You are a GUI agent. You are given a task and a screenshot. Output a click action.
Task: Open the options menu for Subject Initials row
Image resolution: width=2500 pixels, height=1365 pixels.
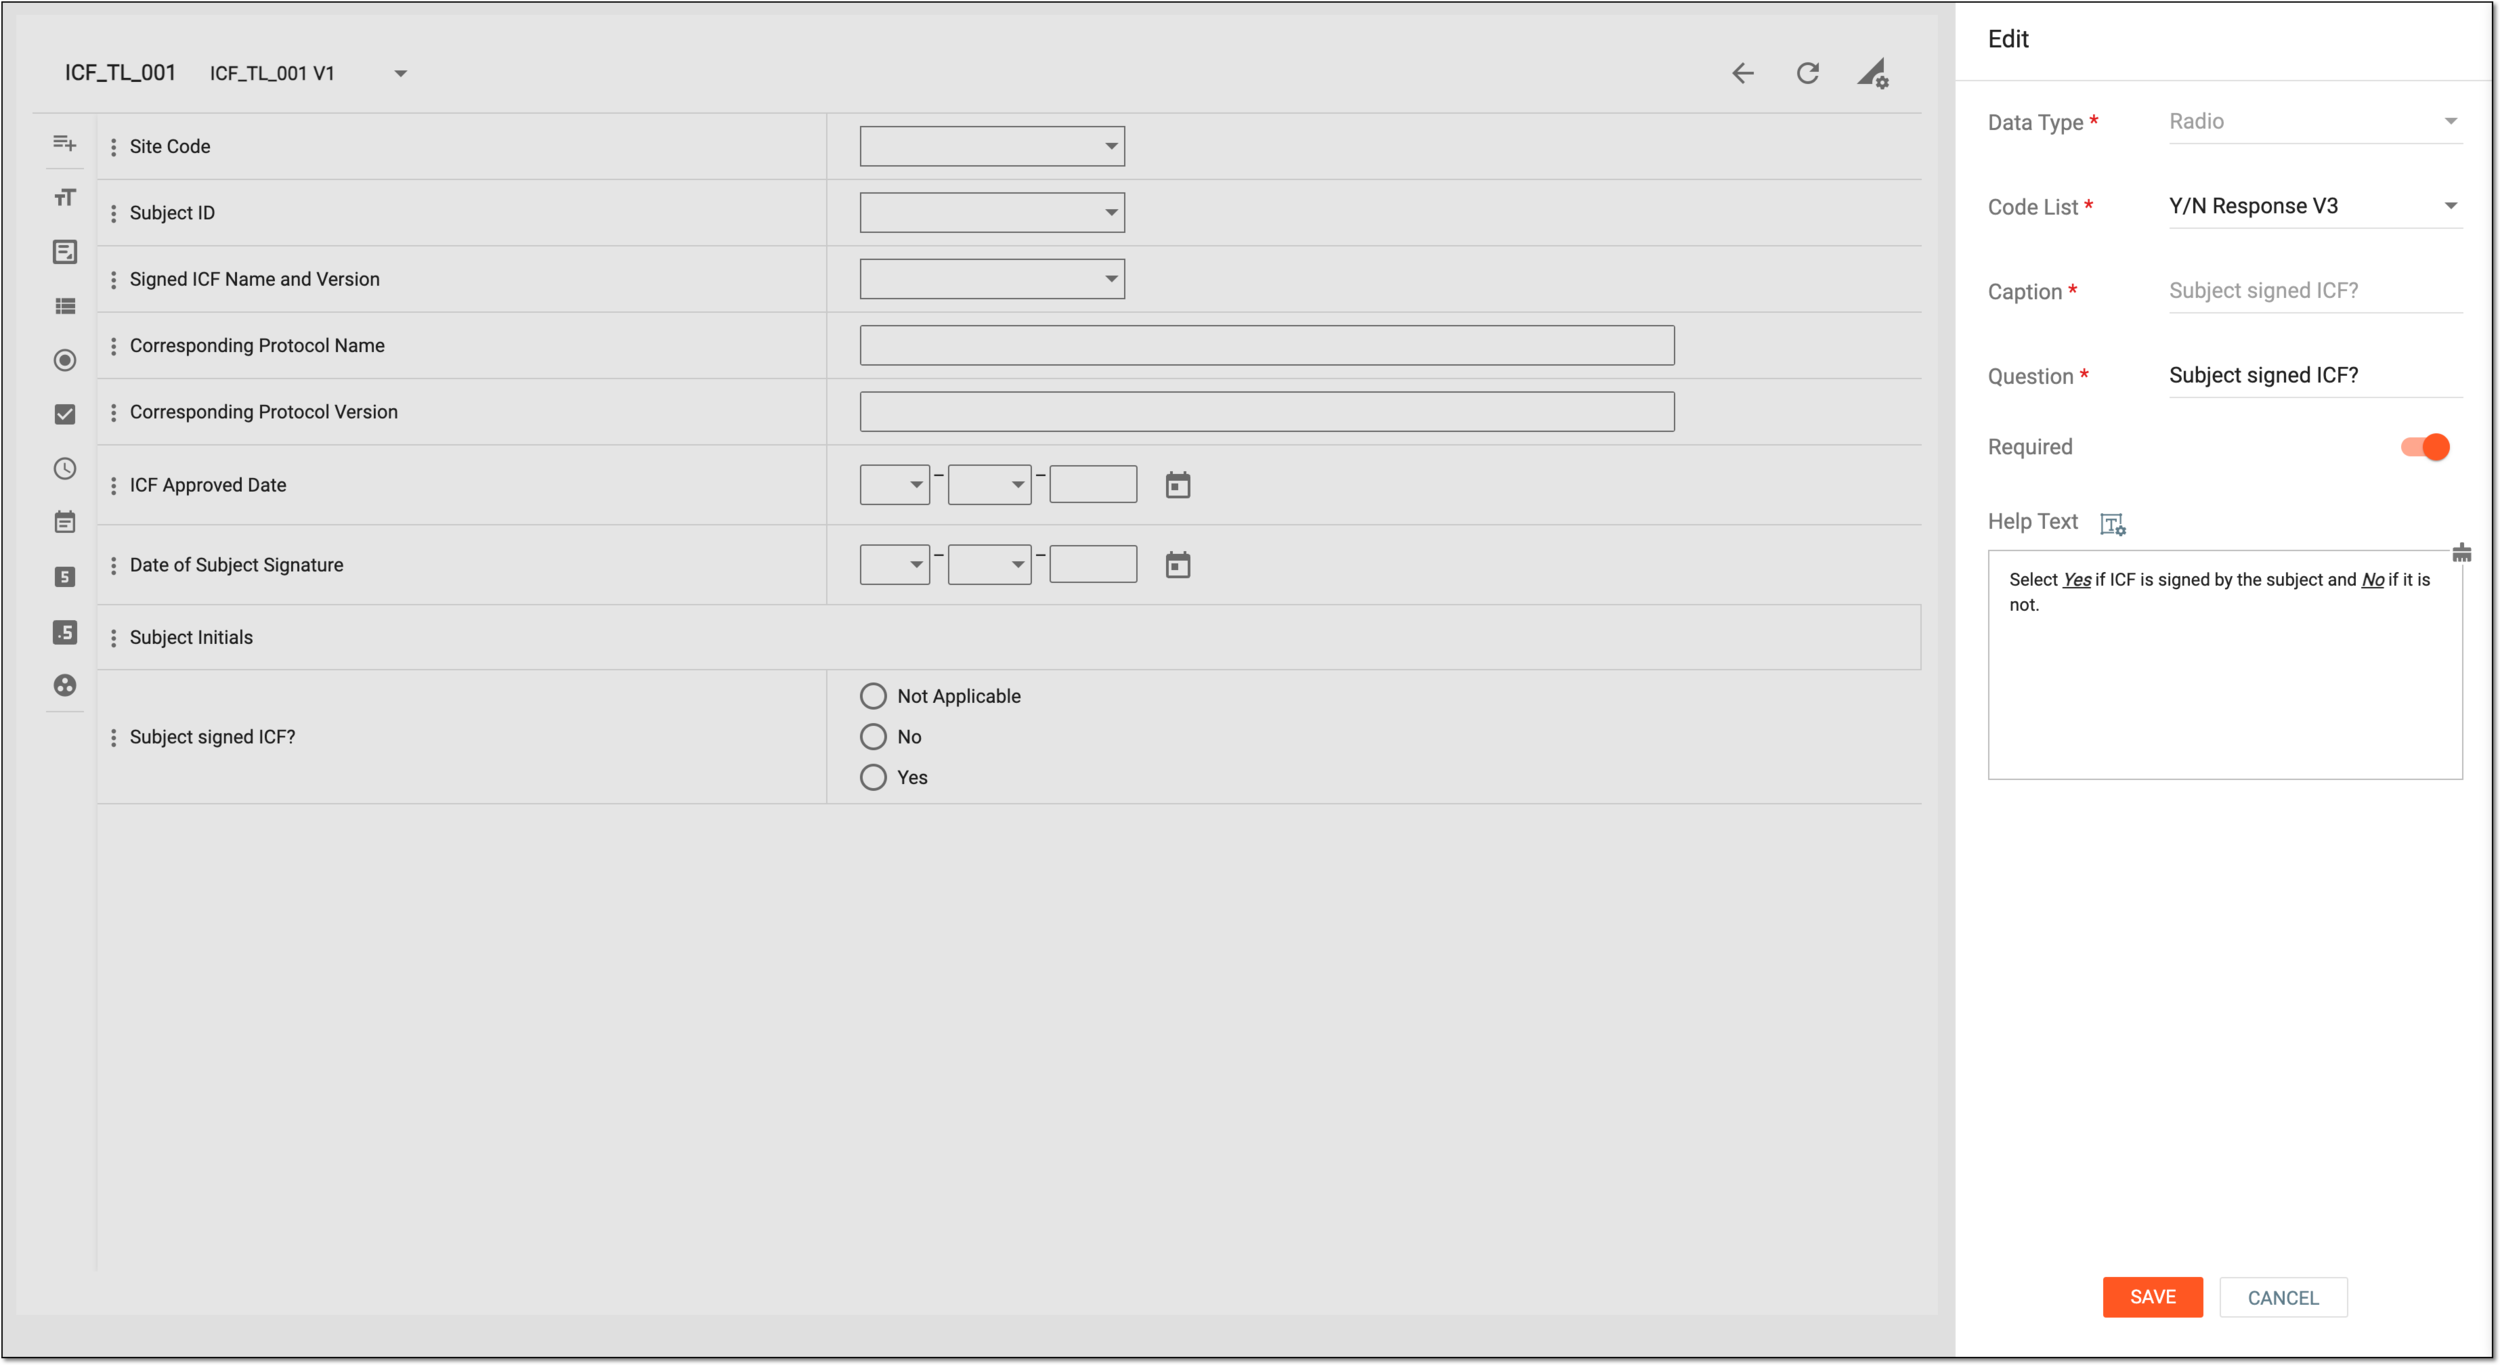click(x=113, y=638)
